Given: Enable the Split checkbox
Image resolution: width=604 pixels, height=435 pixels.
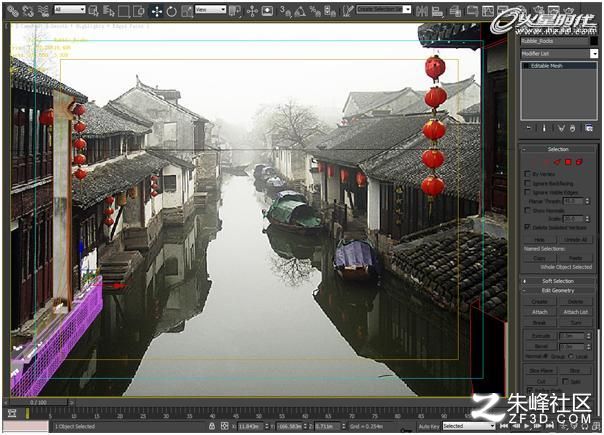Looking at the screenshot, I should pyautogui.click(x=565, y=381).
